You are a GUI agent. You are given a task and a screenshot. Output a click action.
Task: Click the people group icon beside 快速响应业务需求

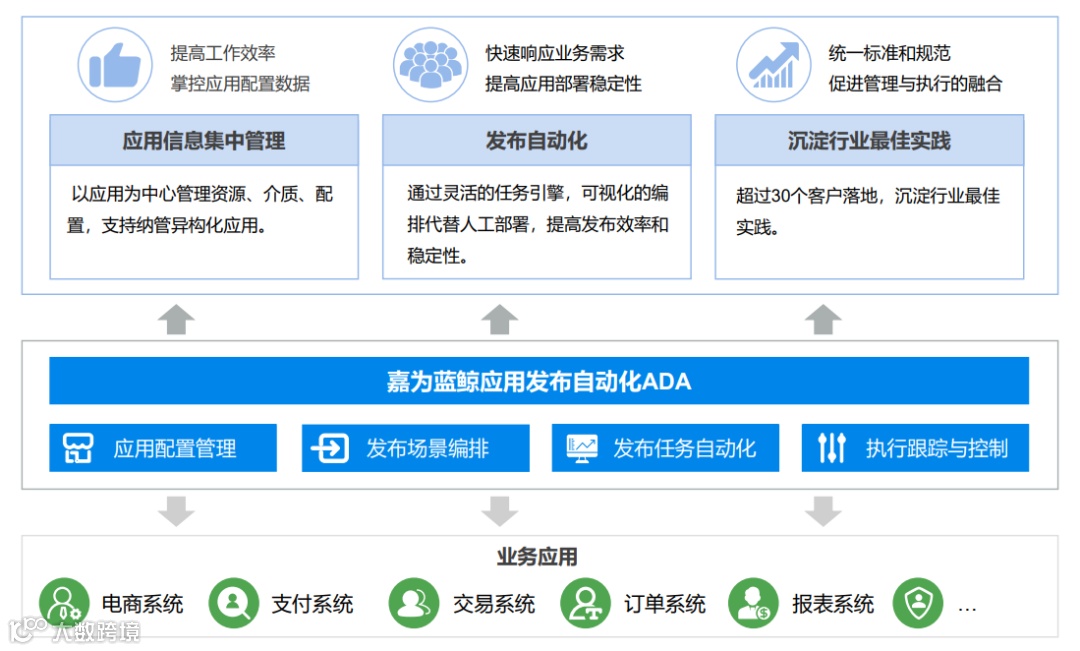pos(430,65)
